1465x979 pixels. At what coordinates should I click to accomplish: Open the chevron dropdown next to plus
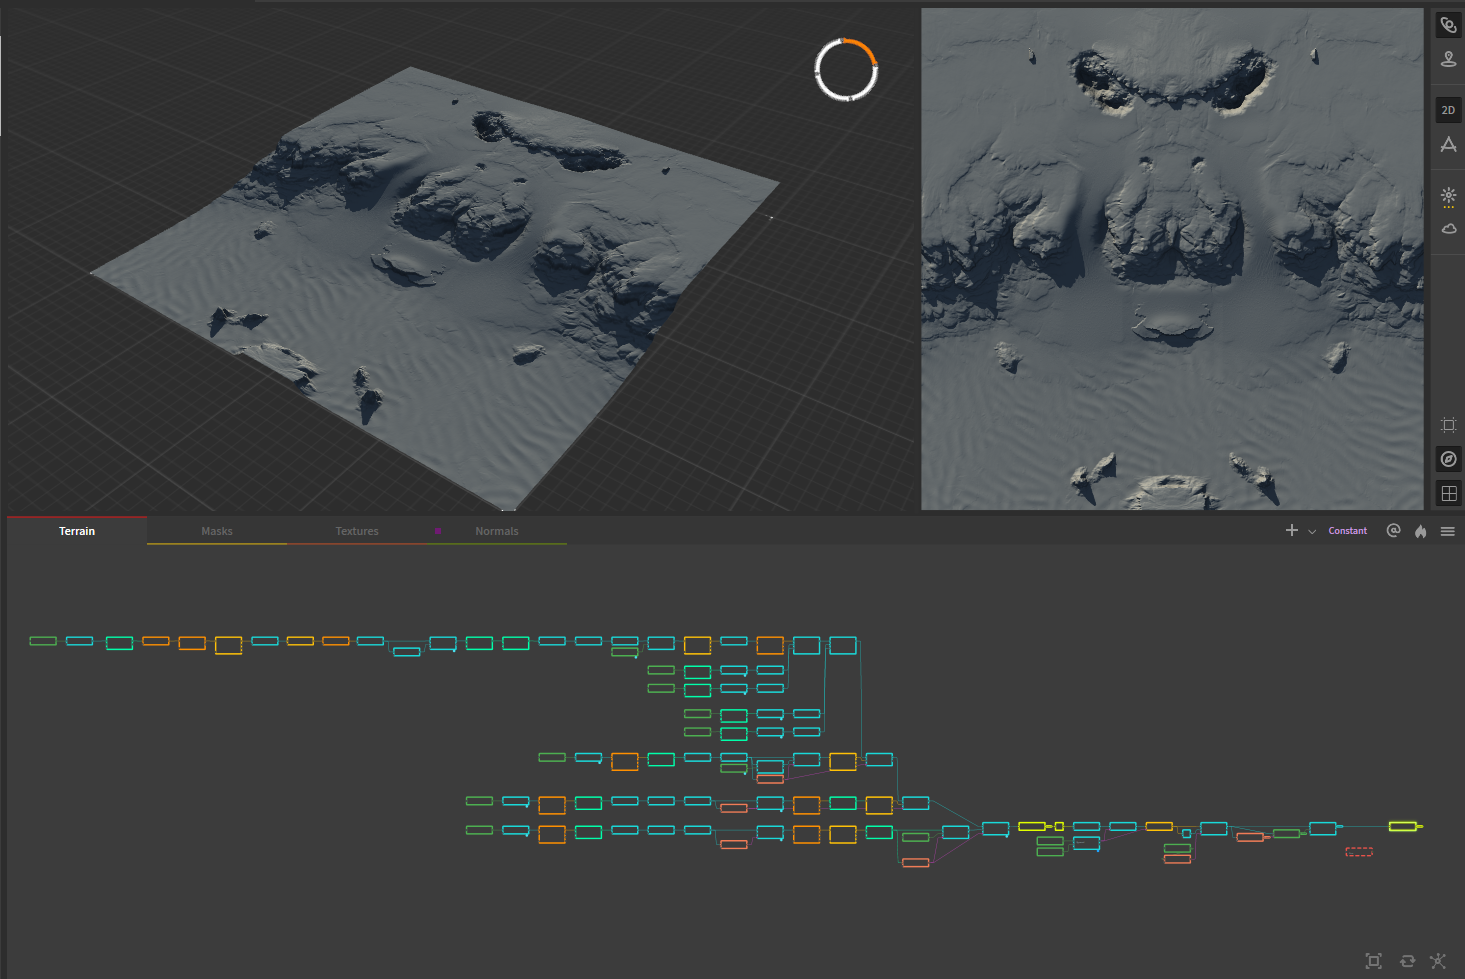pos(1312,532)
